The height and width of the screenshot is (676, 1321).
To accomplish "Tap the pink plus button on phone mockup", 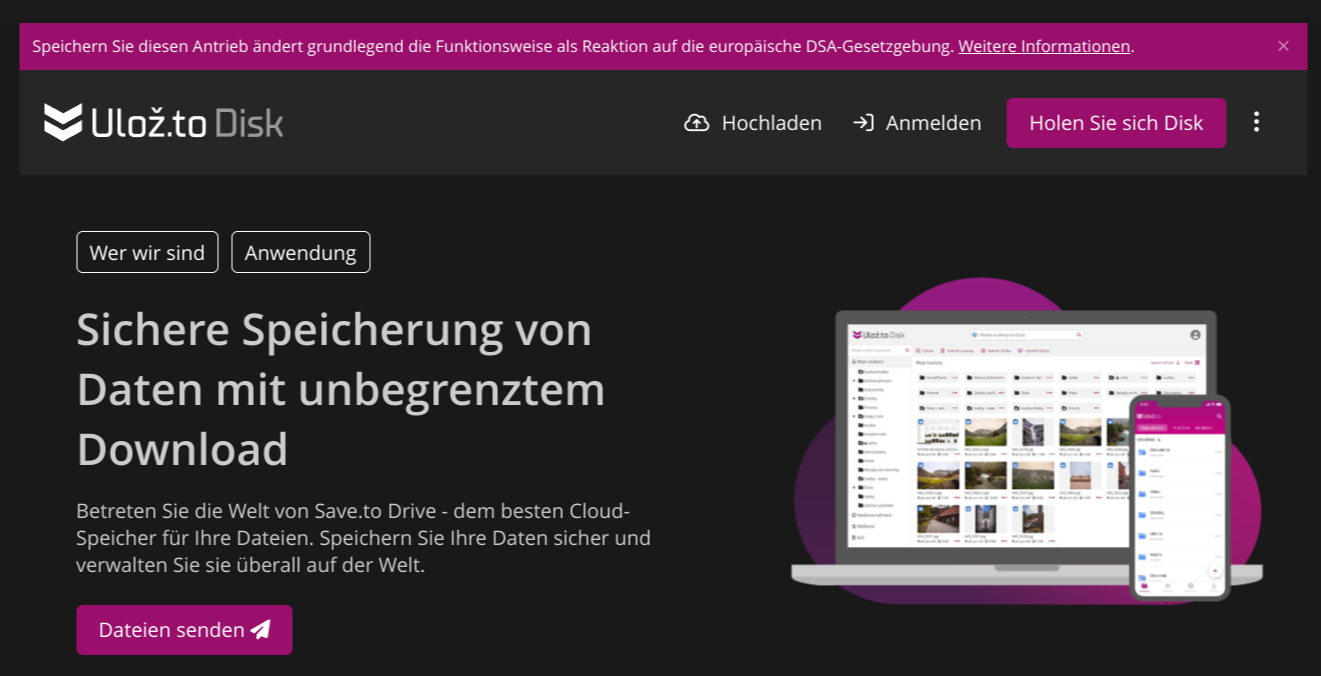I will click(x=1215, y=571).
